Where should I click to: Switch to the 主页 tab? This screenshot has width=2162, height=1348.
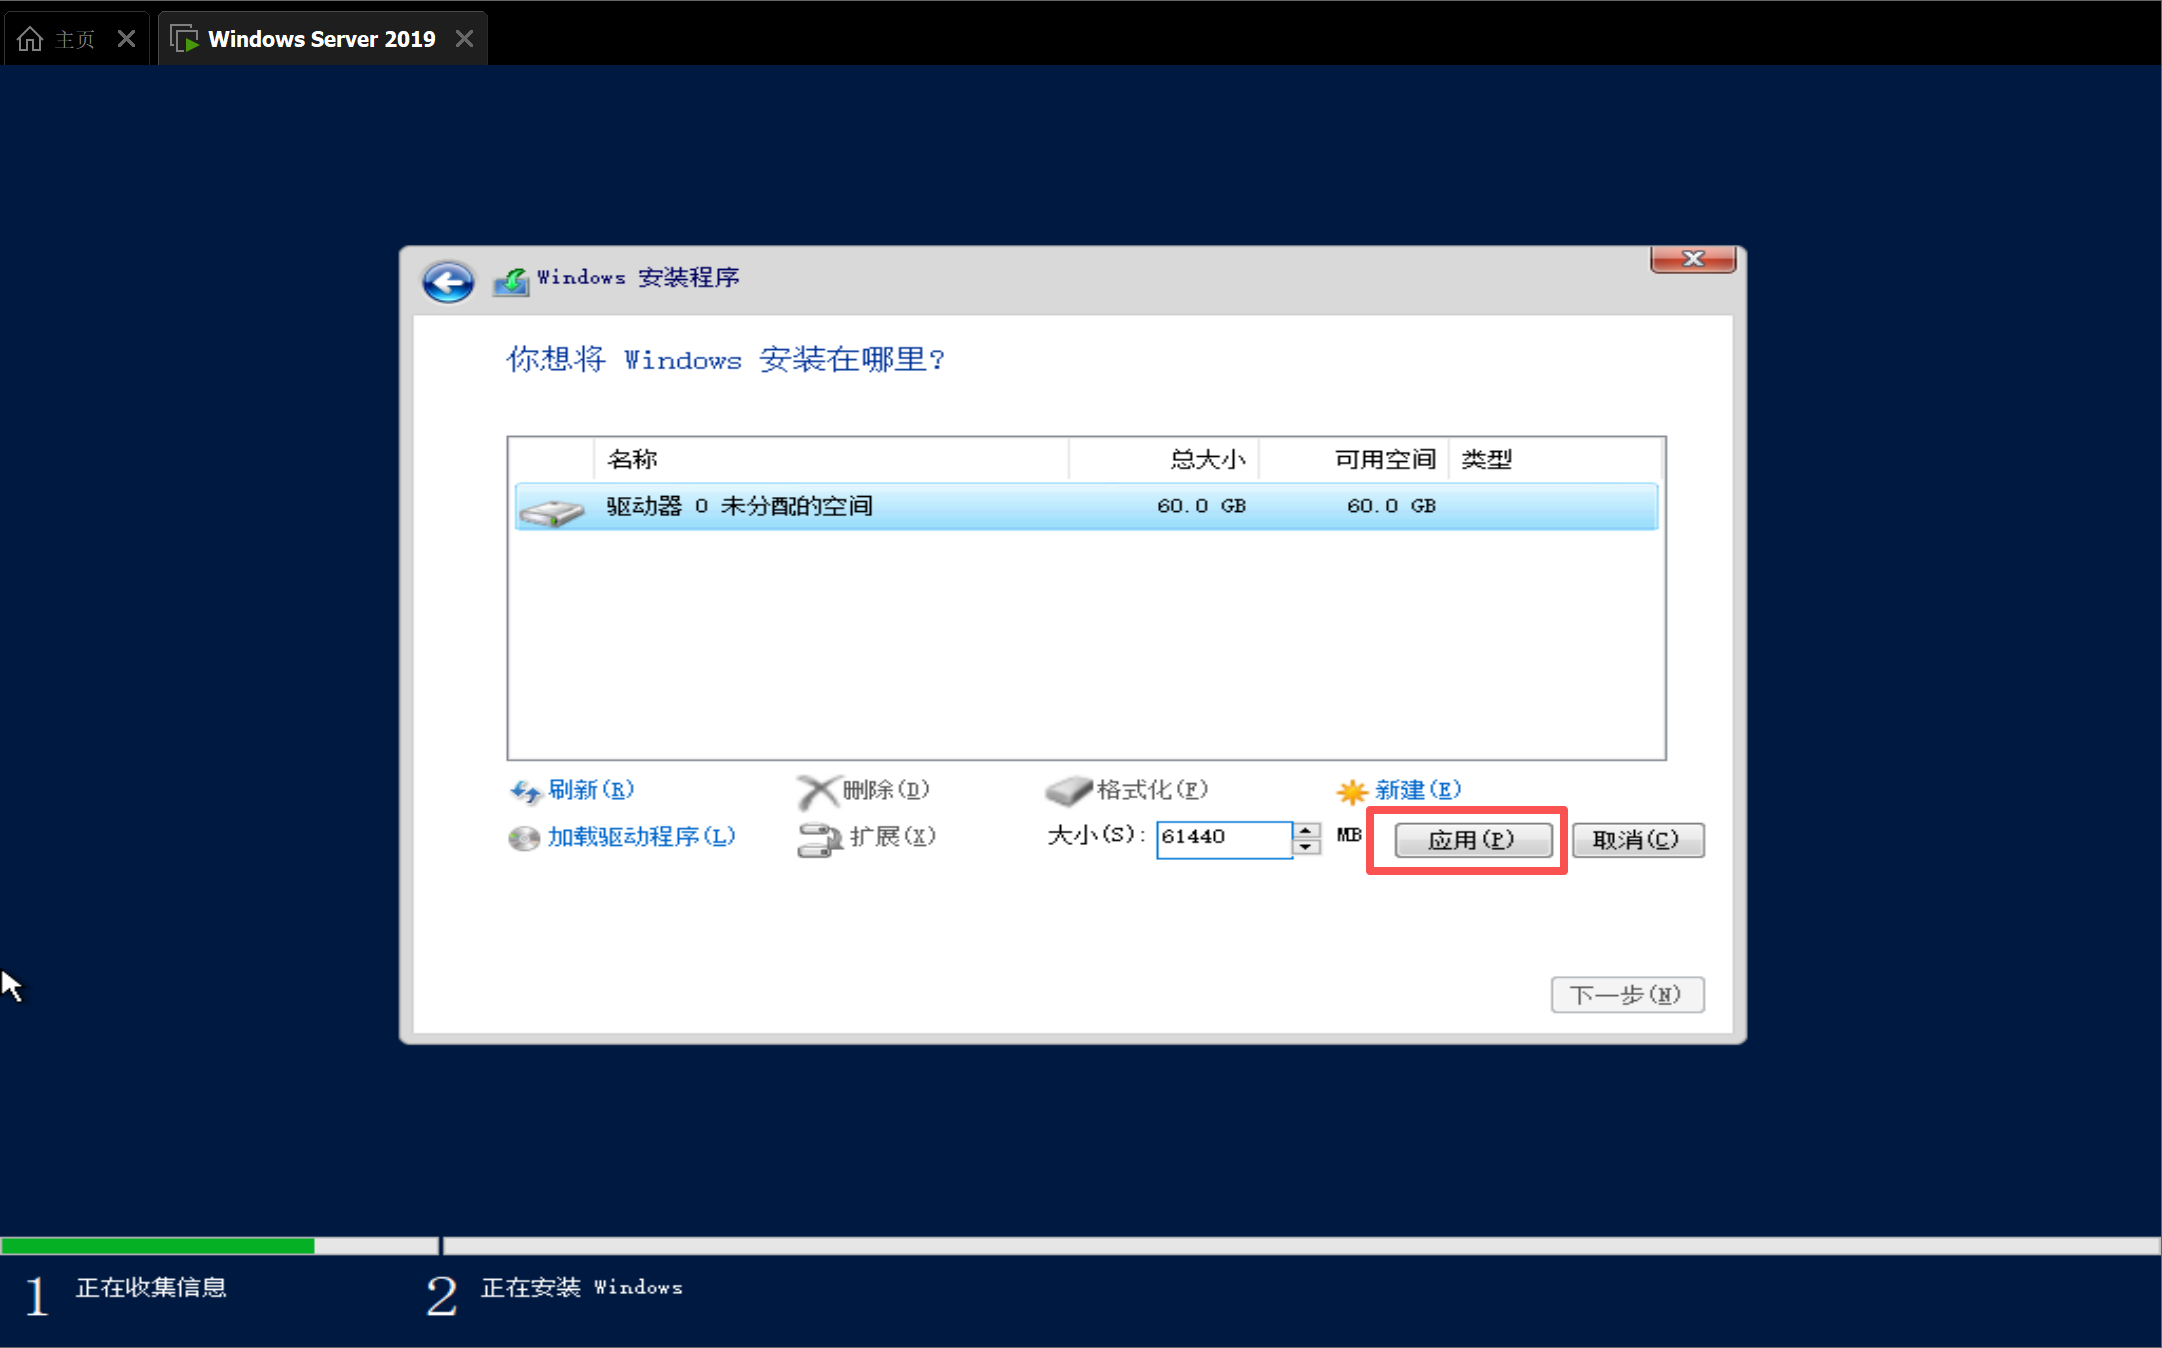point(76,39)
